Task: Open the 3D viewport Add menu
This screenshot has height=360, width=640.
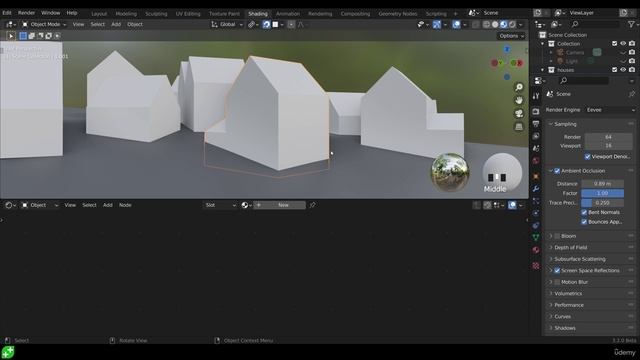Action: [116, 24]
